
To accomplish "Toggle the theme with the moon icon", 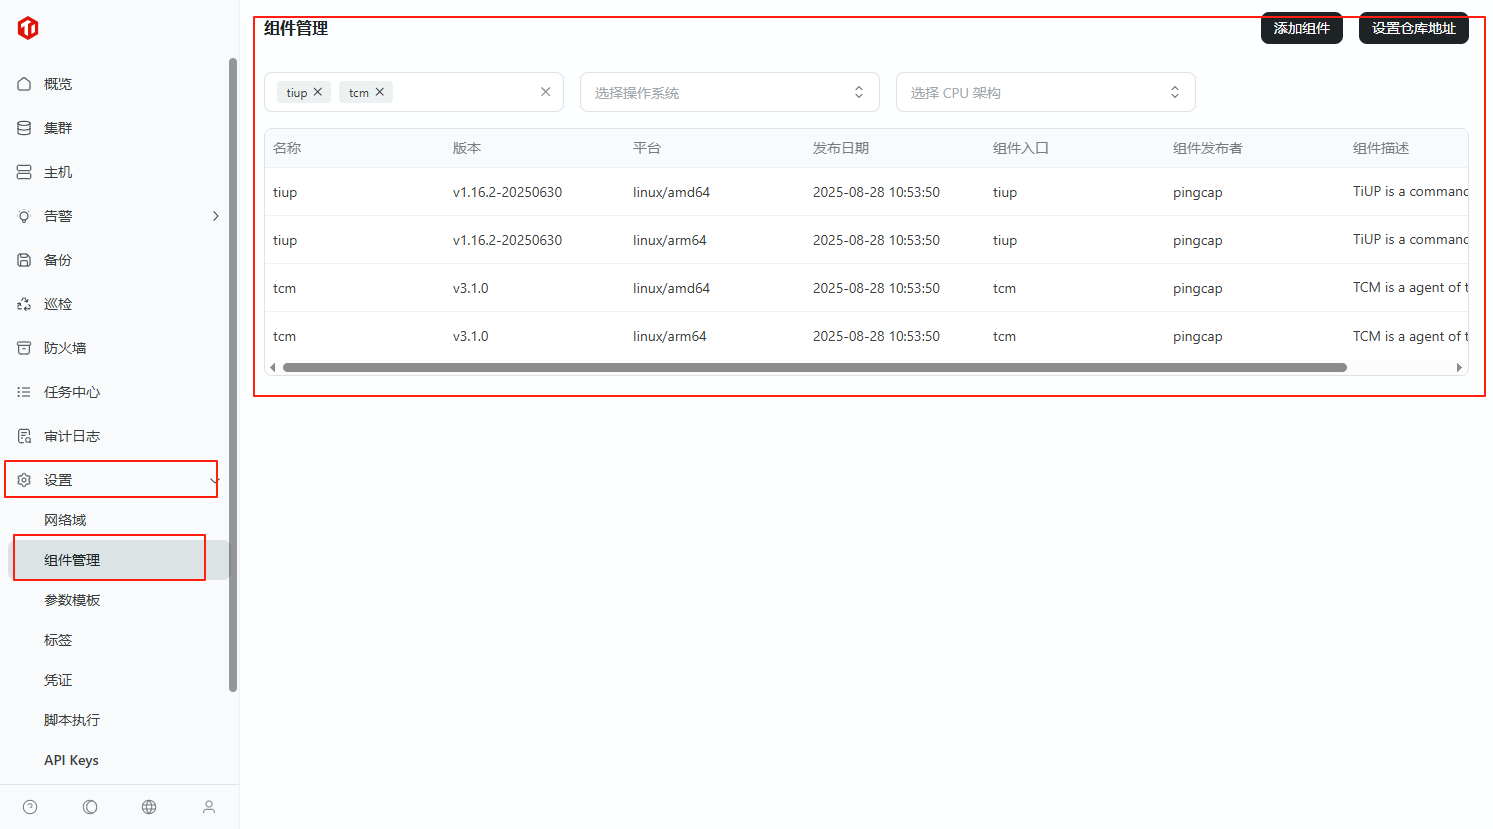I will click(90, 807).
